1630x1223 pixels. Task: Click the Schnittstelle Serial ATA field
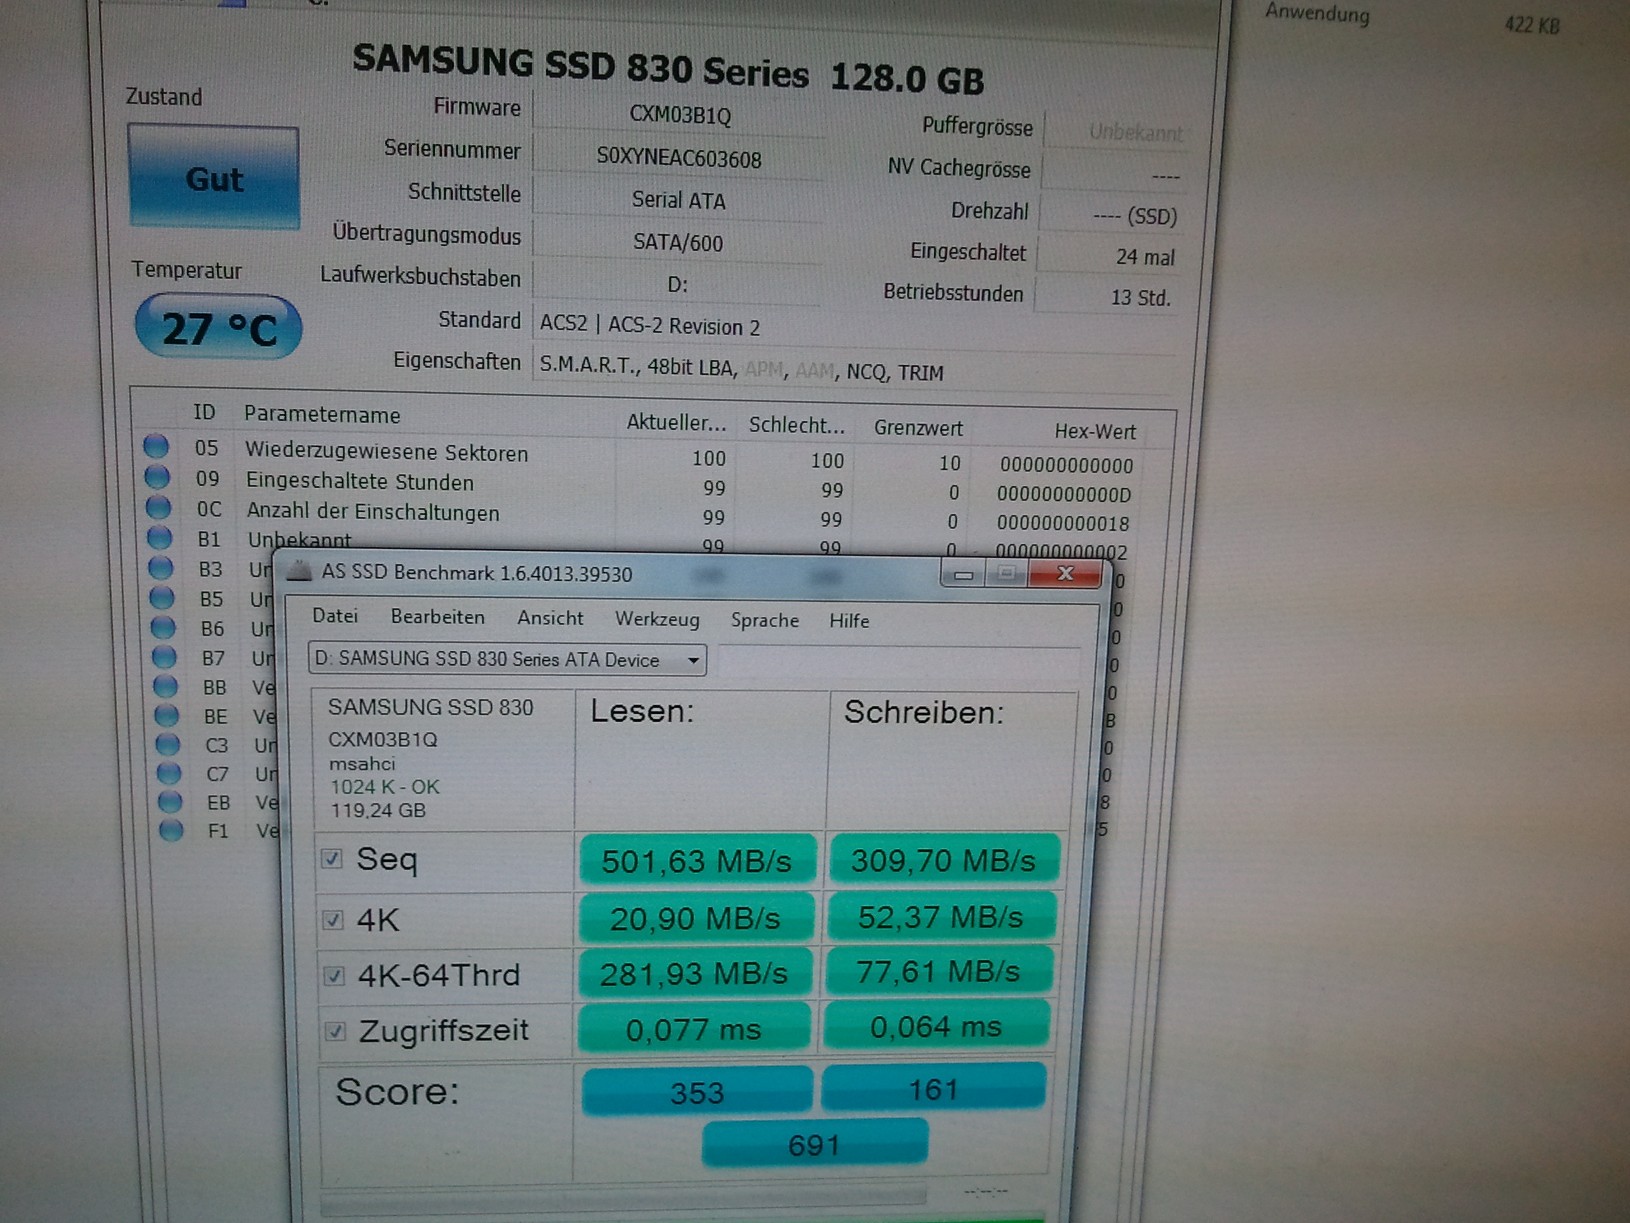tap(678, 200)
